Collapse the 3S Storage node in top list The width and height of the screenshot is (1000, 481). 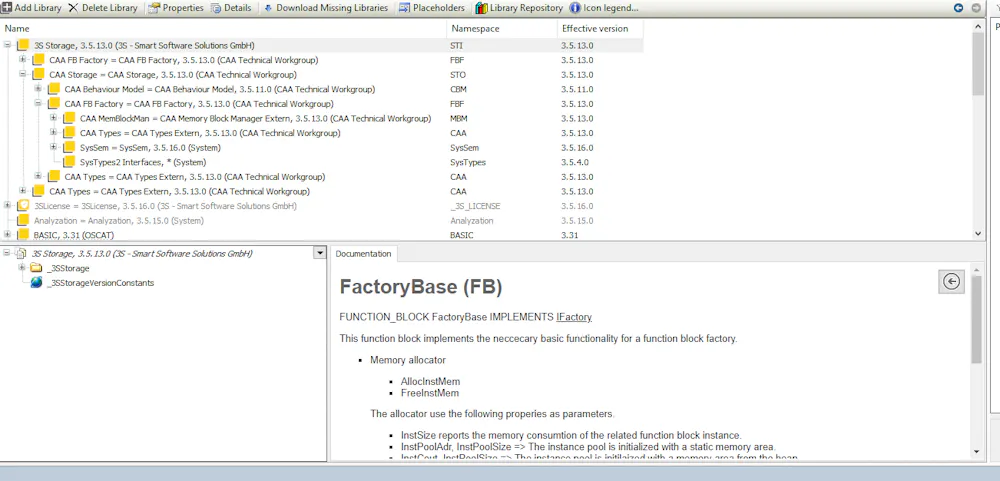click(x=7, y=45)
